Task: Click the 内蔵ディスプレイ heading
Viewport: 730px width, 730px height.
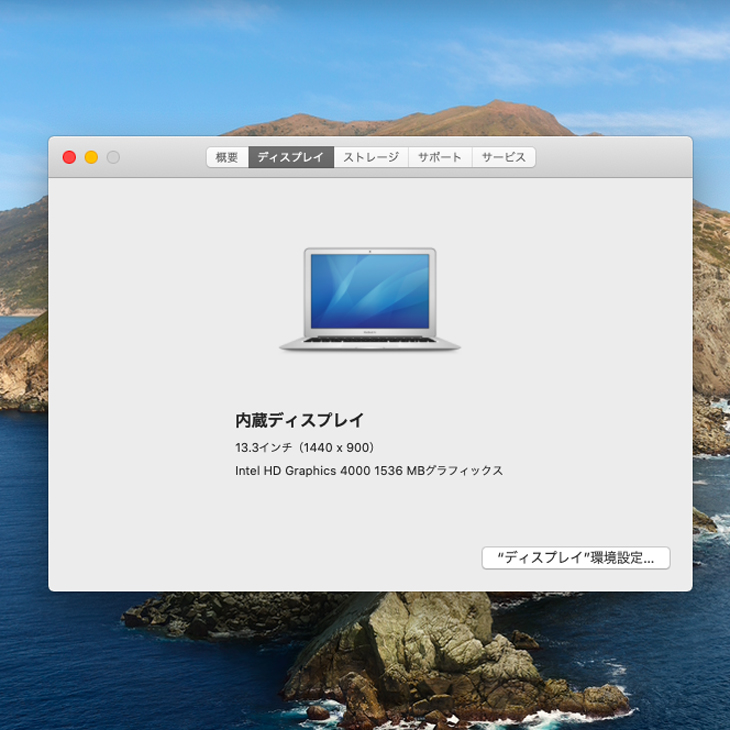Action: coord(299,420)
